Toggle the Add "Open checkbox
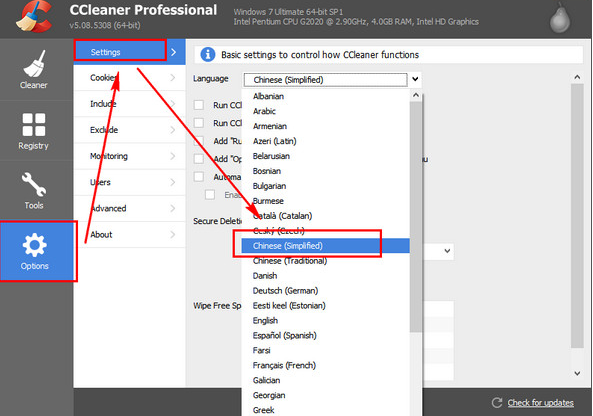The height and width of the screenshot is (416, 593). pos(199,158)
